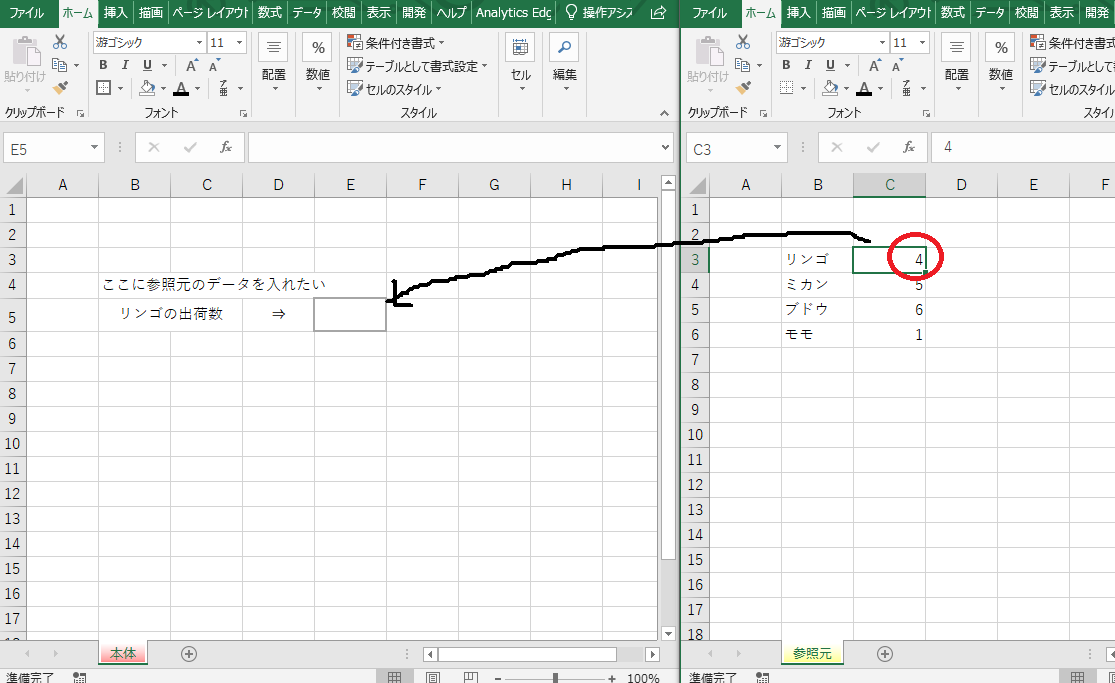
Task: Select column C header in right window
Action: coord(890,185)
